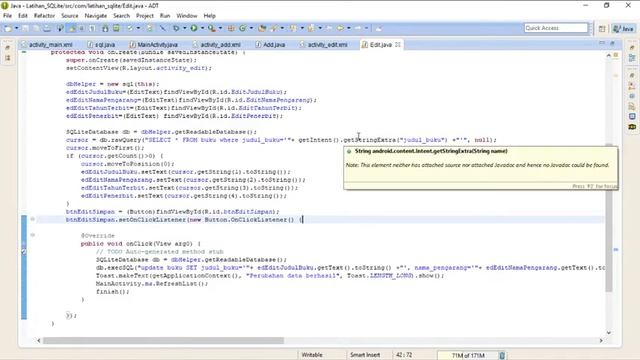Click the Save All toolbar icon
Screen dimensions: 640x360
(36, 28)
